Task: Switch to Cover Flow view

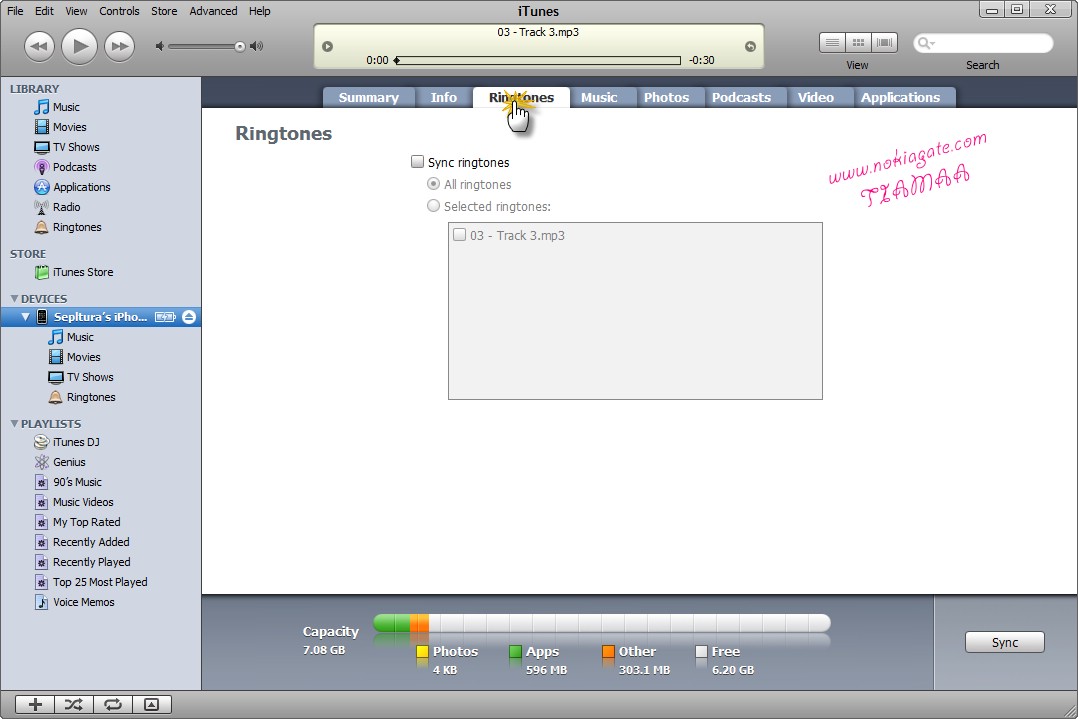Action: coord(884,43)
